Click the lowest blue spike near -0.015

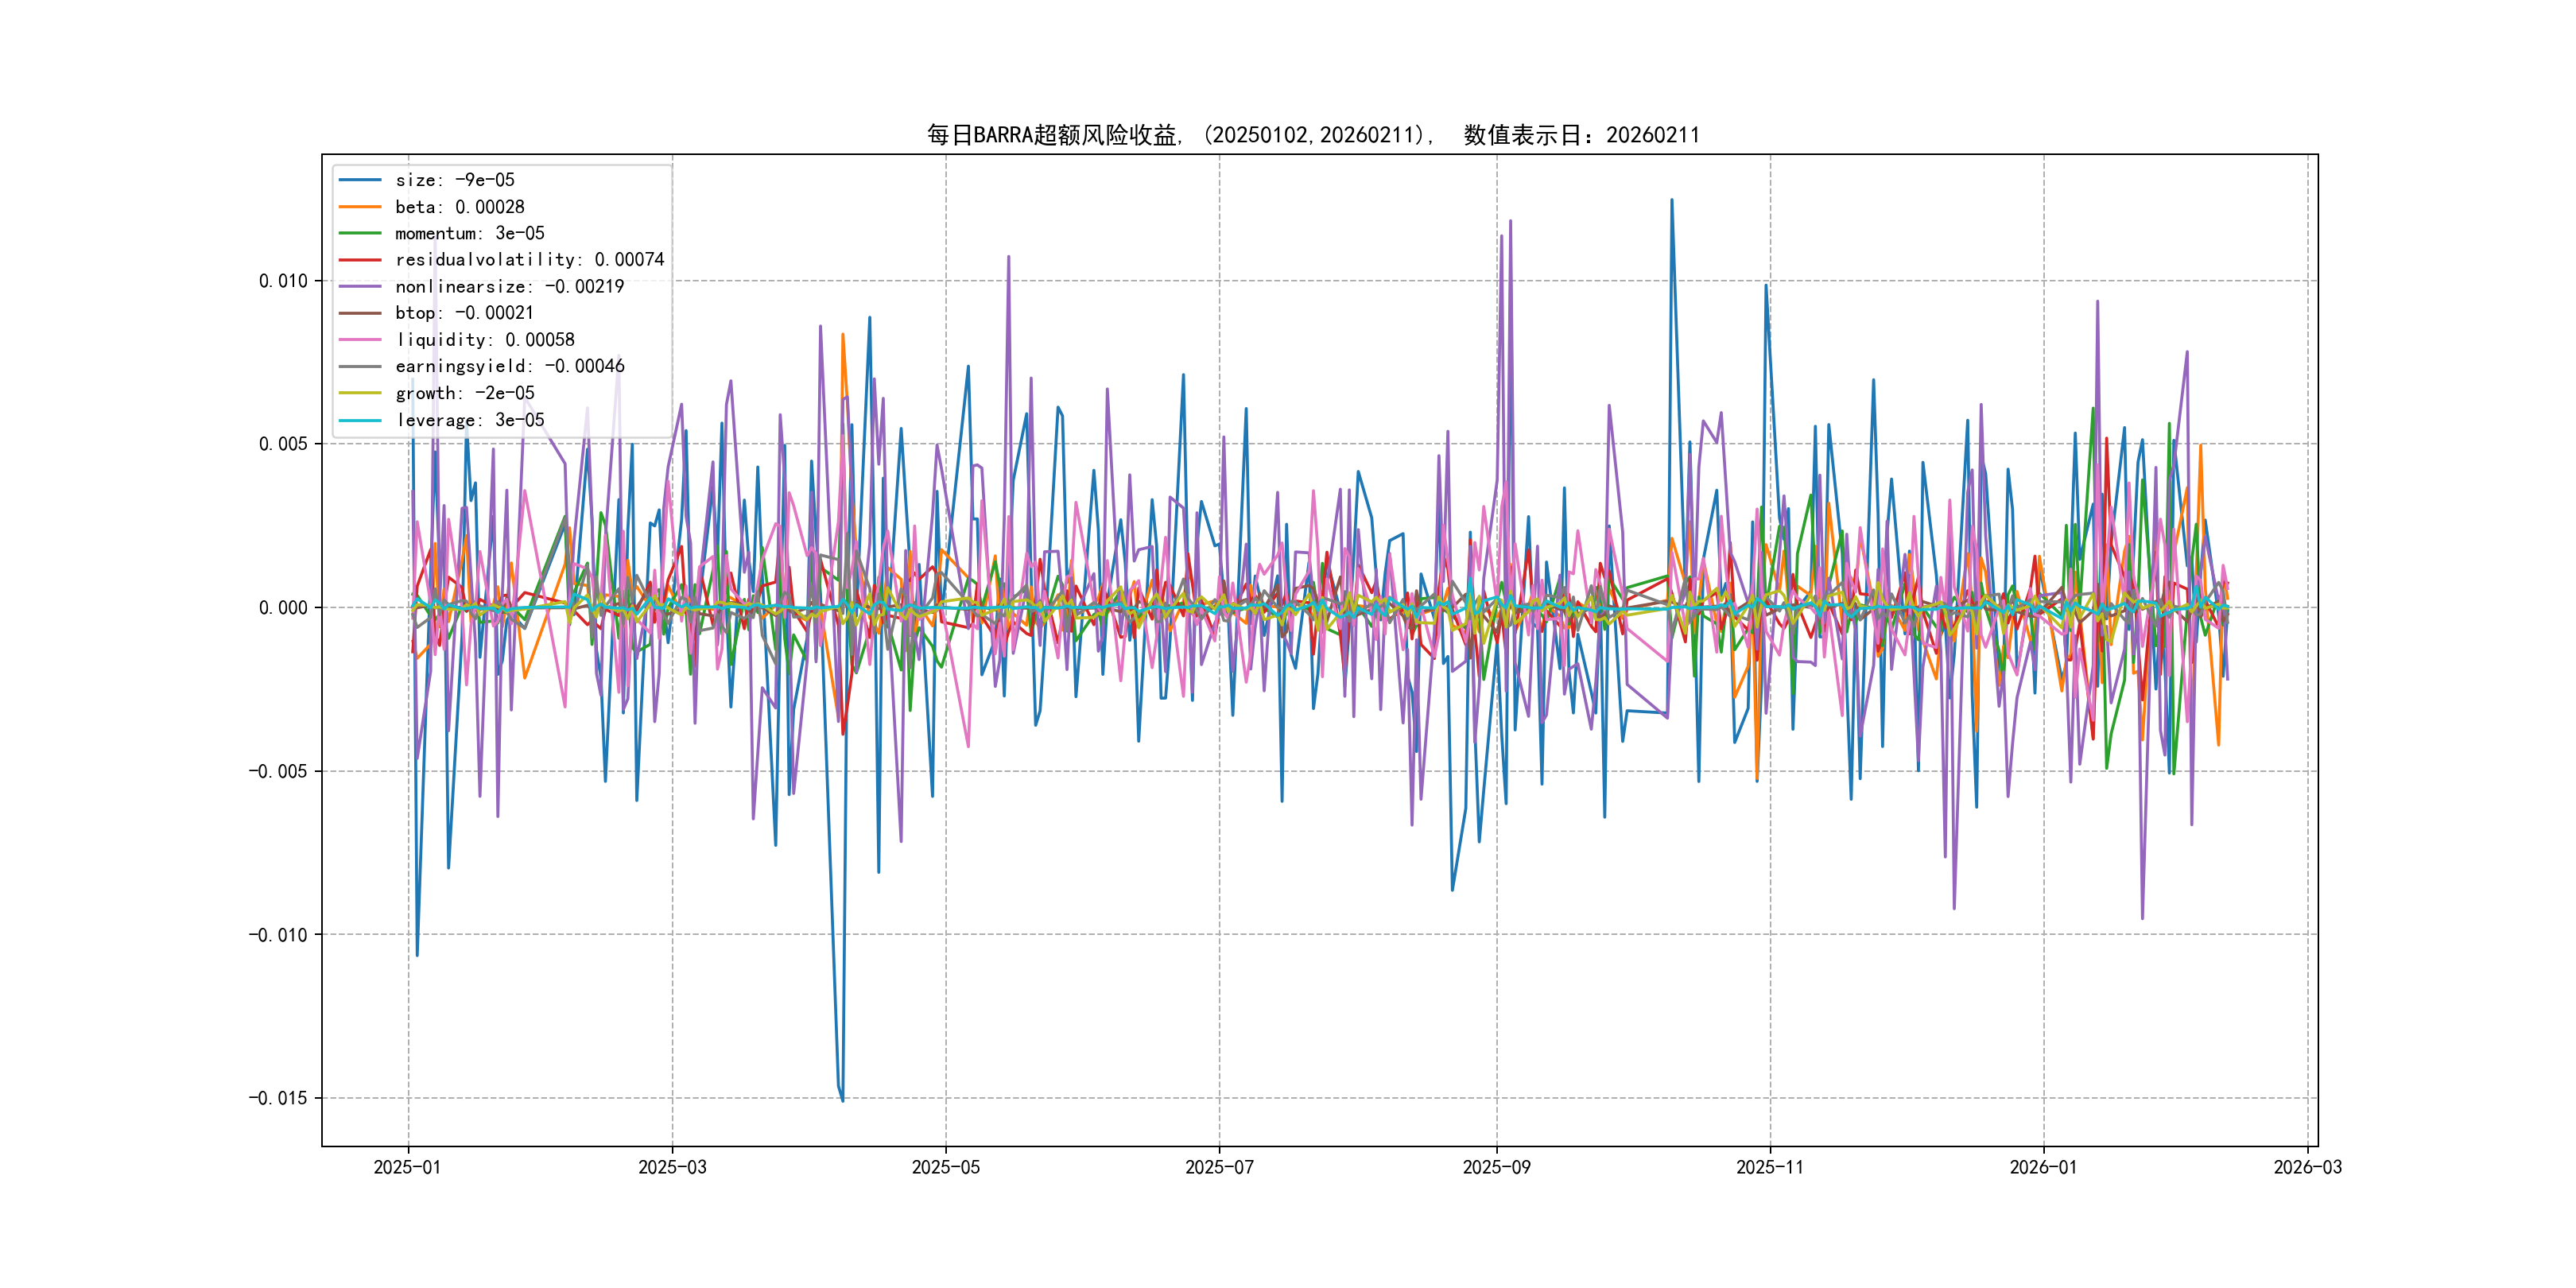coord(842,1098)
